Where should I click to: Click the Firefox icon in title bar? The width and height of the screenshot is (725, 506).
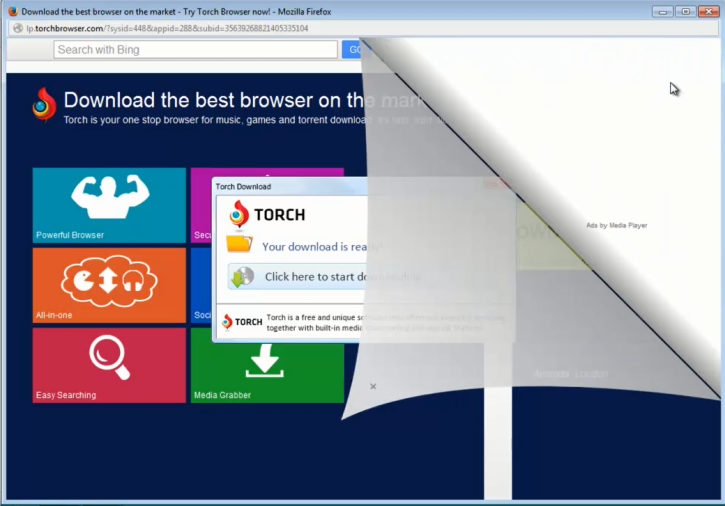click(13, 12)
